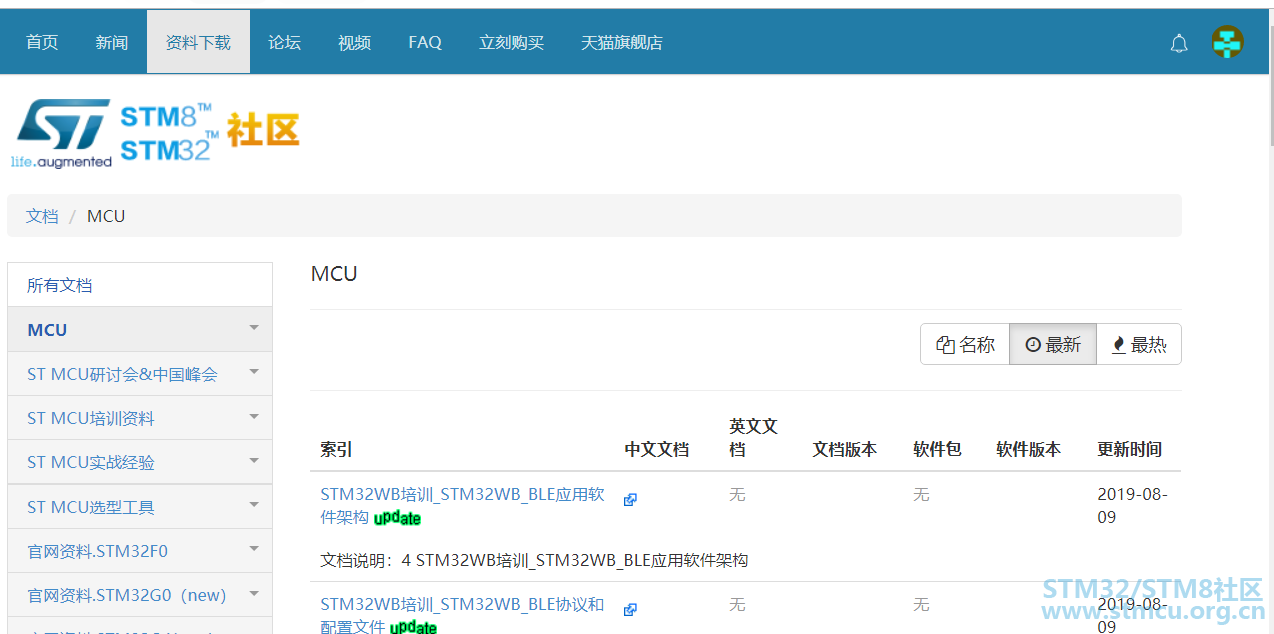This screenshot has height=634, width=1274.
Task: Click the 软件版本 column header
Action: click(1028, 450)
